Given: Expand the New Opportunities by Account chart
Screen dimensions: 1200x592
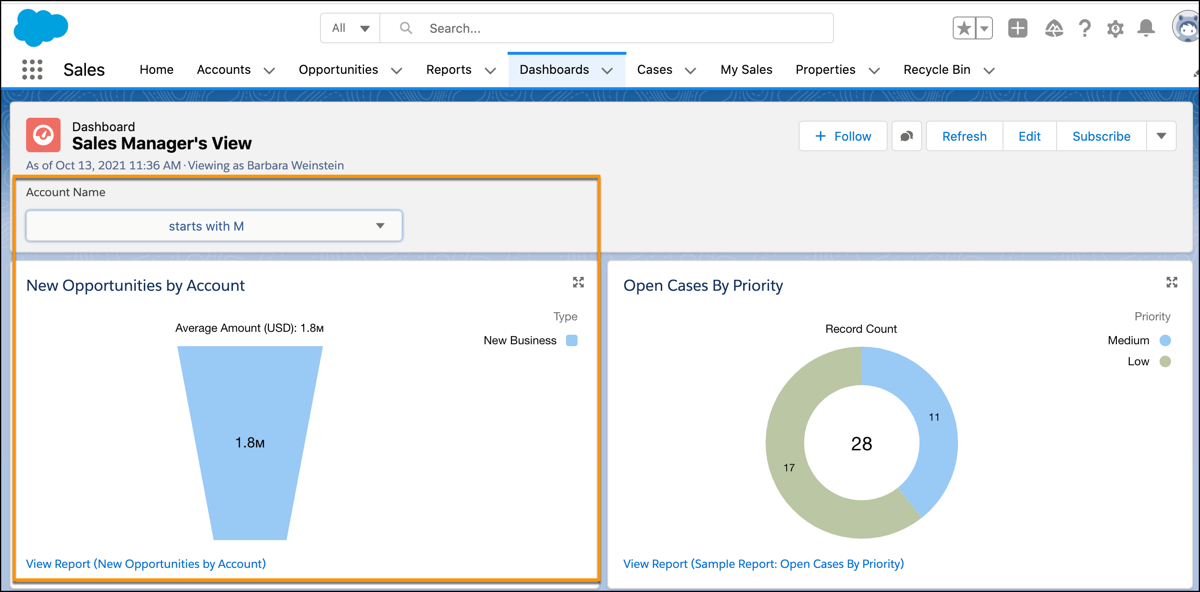Looking at the screenshot, I should point(578,283).
